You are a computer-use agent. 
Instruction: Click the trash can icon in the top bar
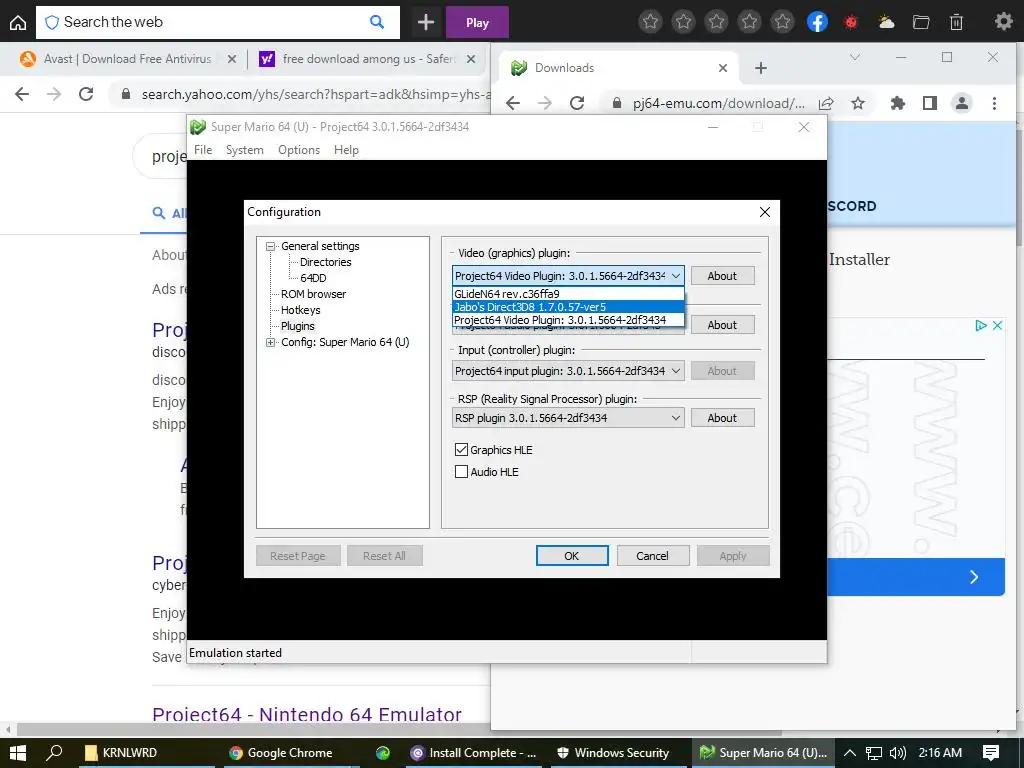click(x=956, y=22)
